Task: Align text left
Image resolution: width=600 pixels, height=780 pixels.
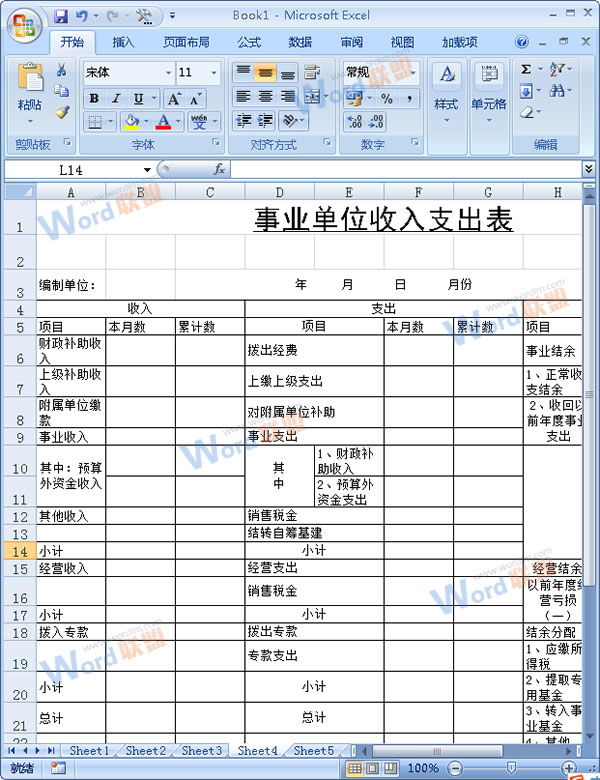Action: (x=243, y=96)
